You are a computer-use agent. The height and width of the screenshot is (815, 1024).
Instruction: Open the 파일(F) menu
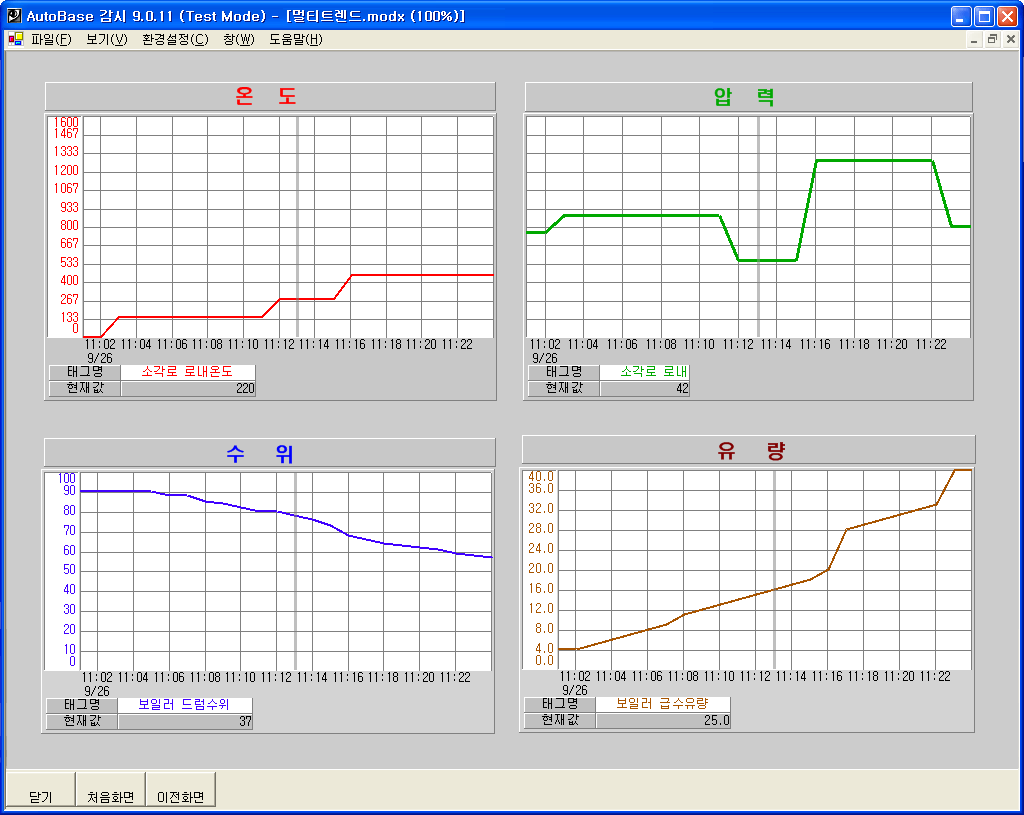pos(51,39)
